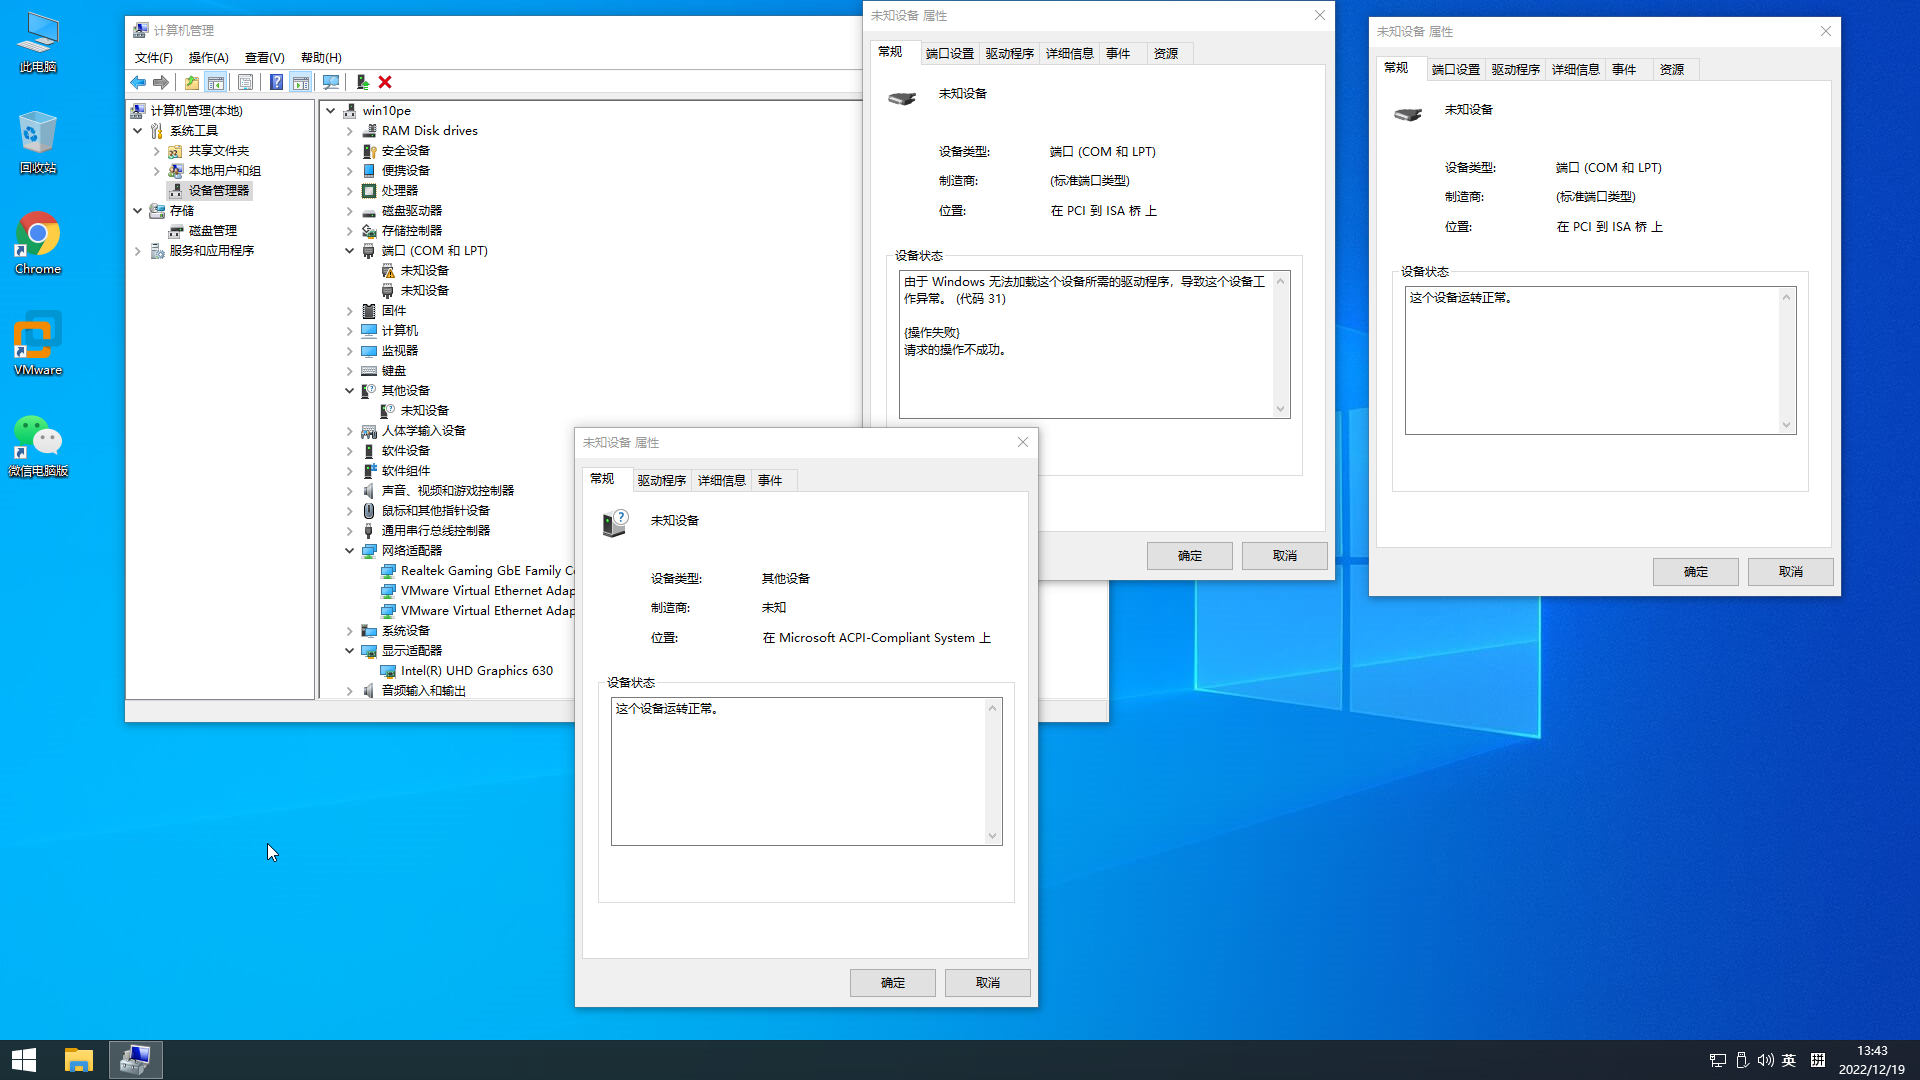This screenshot has height=1080, width=1920.
Task: Open File Explorer from the taskbar
Action: point(79,1060)
